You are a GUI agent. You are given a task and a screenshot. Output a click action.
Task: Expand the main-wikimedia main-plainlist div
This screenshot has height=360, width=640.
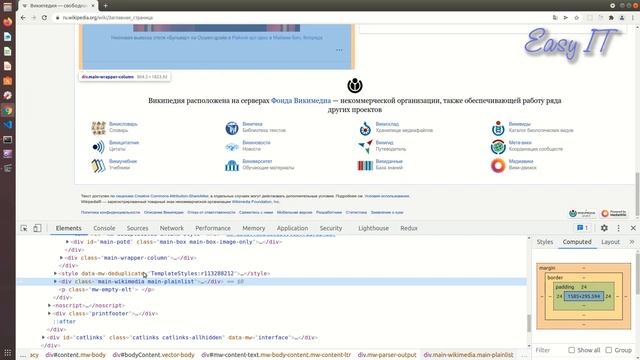coord(56,281)
